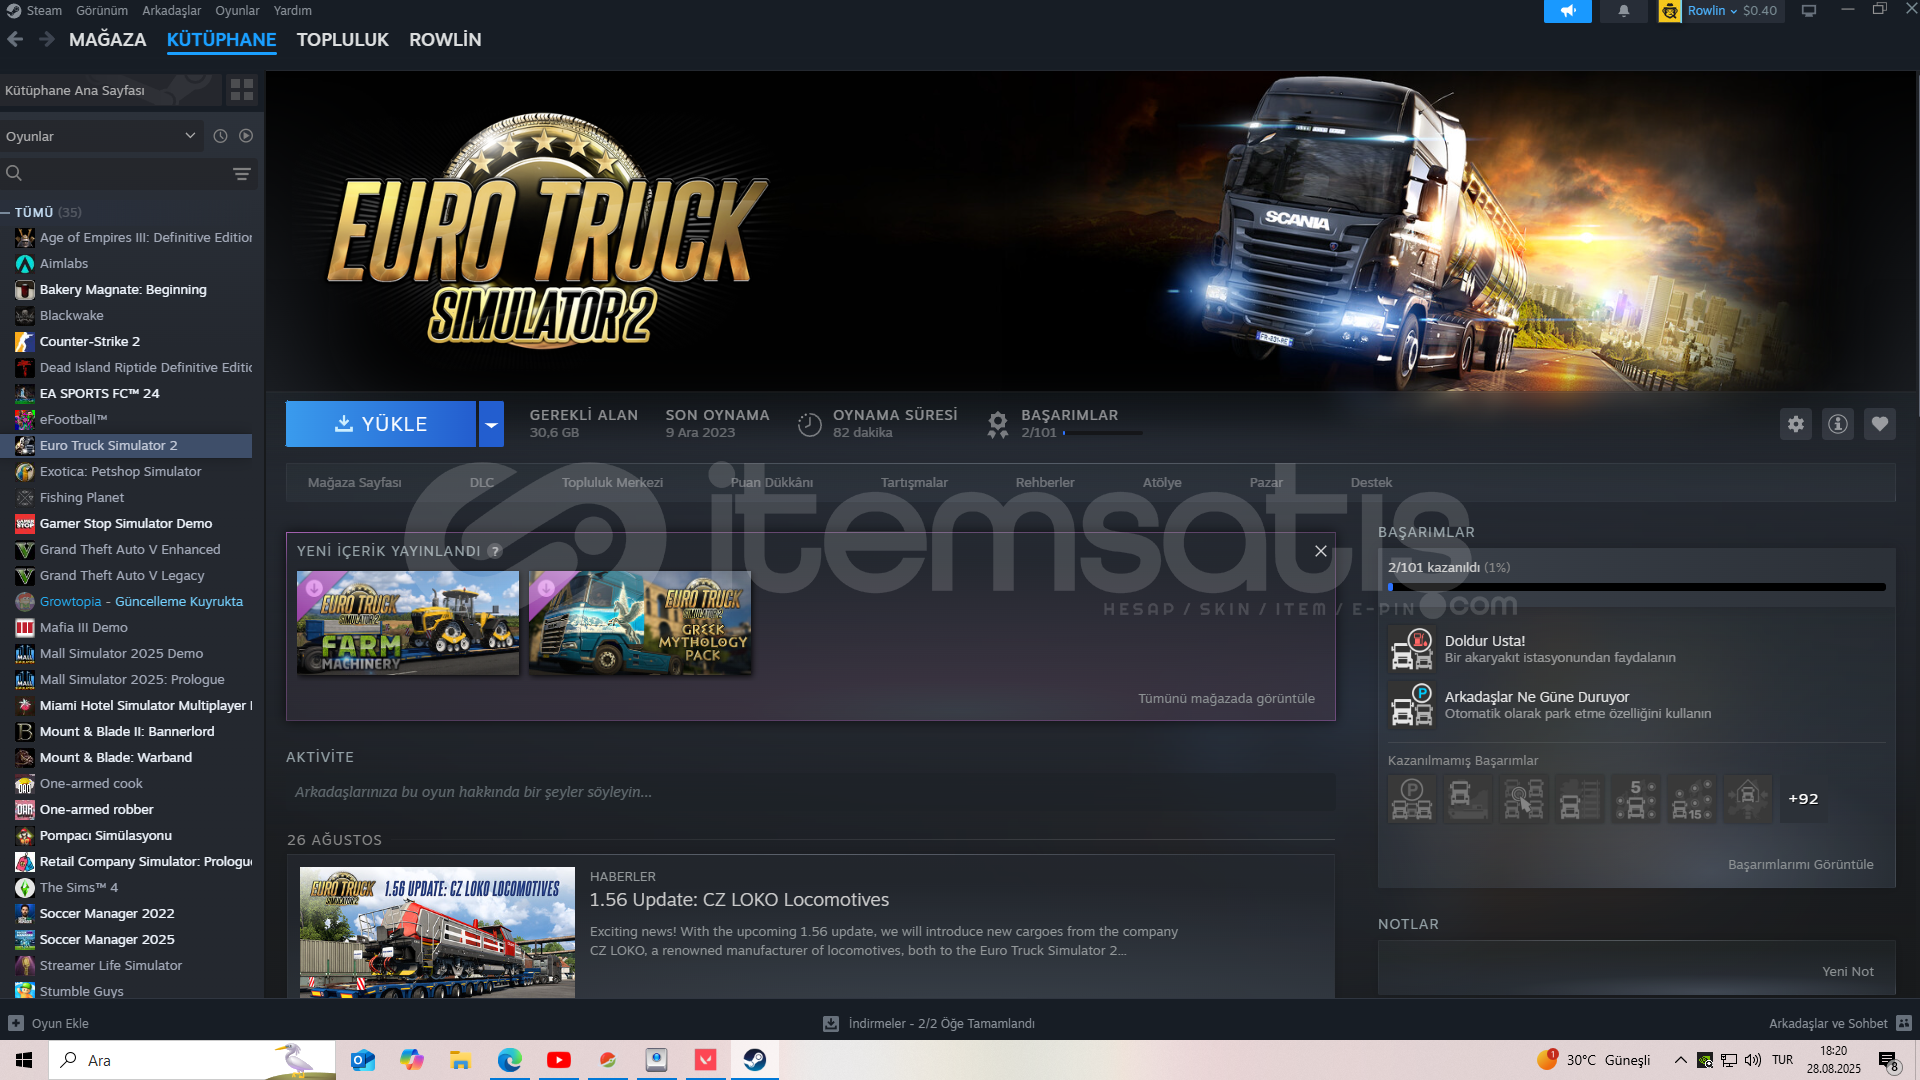Open the Görünüm menu
This screenshot has width=1920, height=1080.
click(102, 10)
